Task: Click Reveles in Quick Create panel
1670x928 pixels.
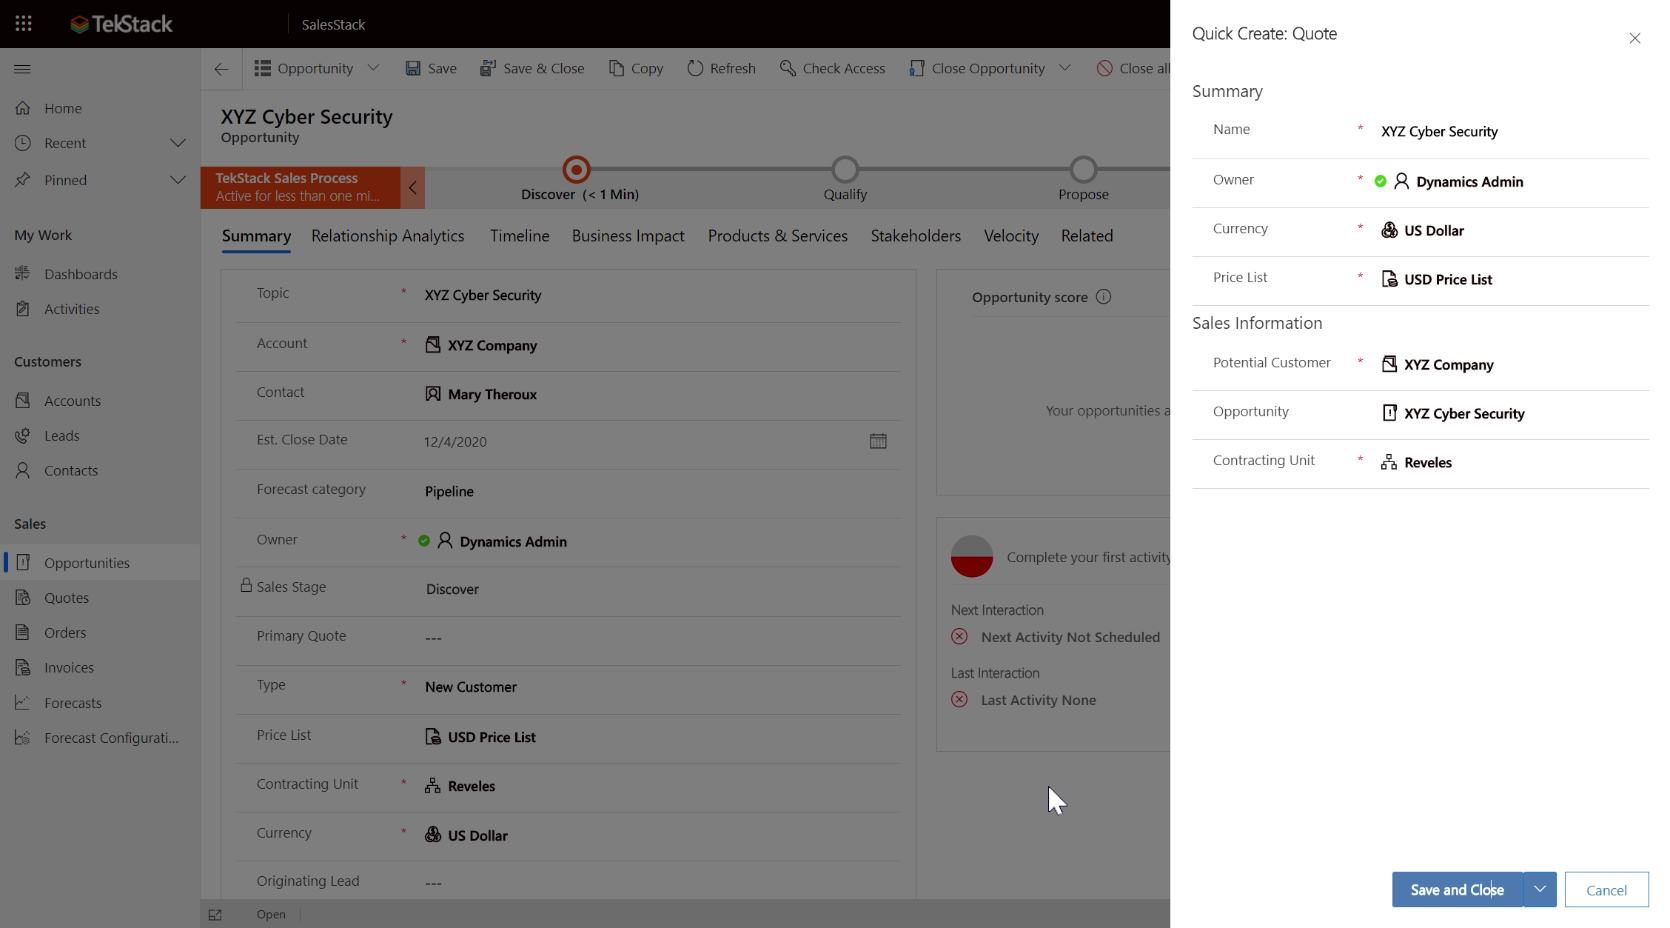Action: coord(1427,463)
